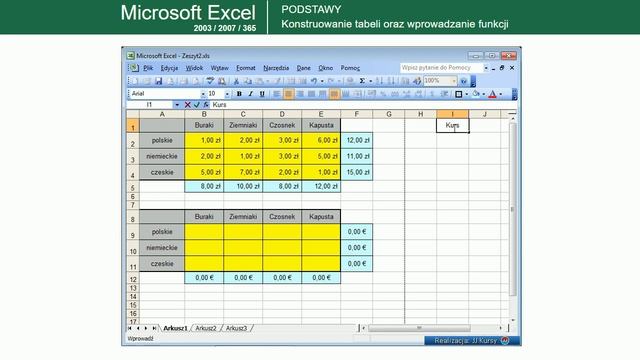Apply borders using the Borders icon

pos(458,94)
